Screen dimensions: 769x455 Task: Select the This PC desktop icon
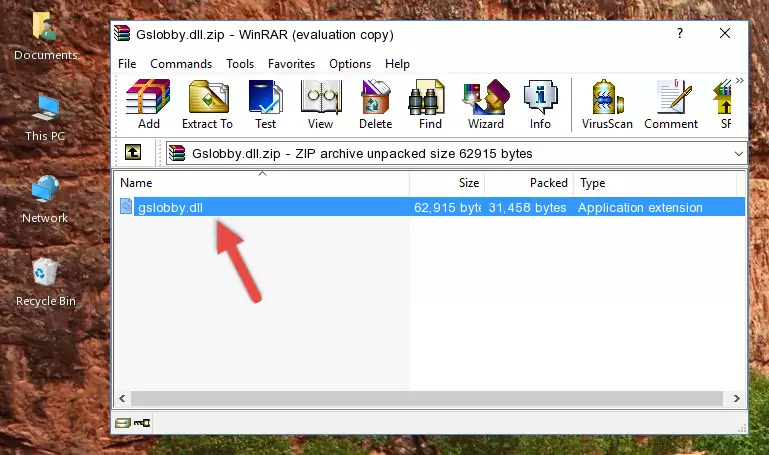[x=45, y=119]
